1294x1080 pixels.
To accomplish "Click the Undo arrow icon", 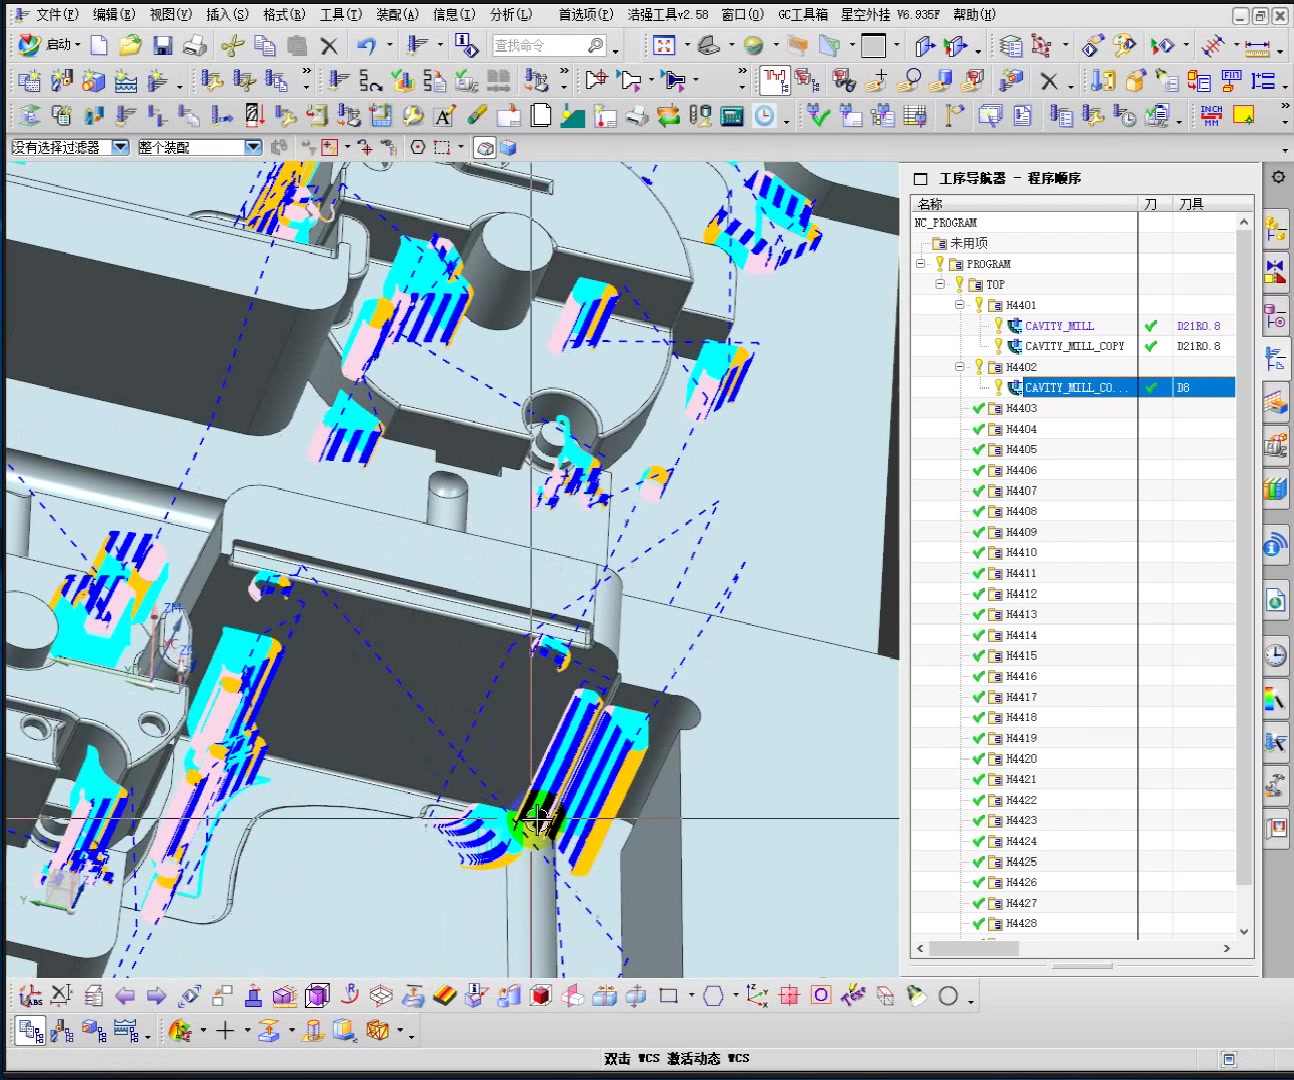I will [366, 46].
